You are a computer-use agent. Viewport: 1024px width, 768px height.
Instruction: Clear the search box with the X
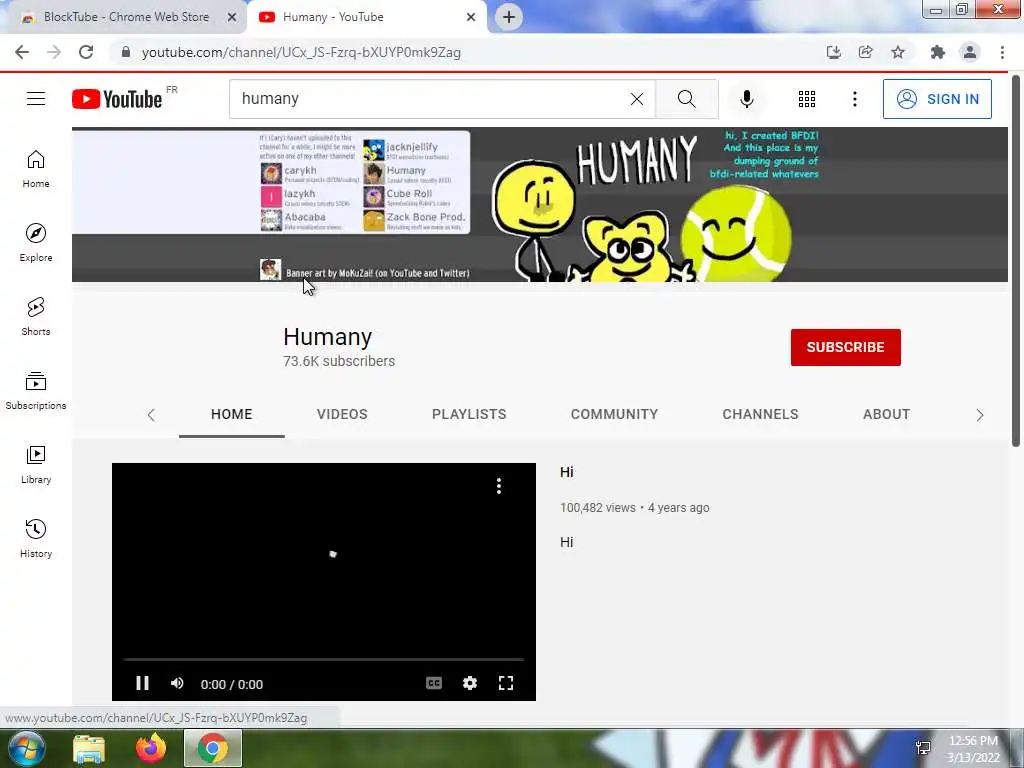pyautogui.click(x=637, y=99)
